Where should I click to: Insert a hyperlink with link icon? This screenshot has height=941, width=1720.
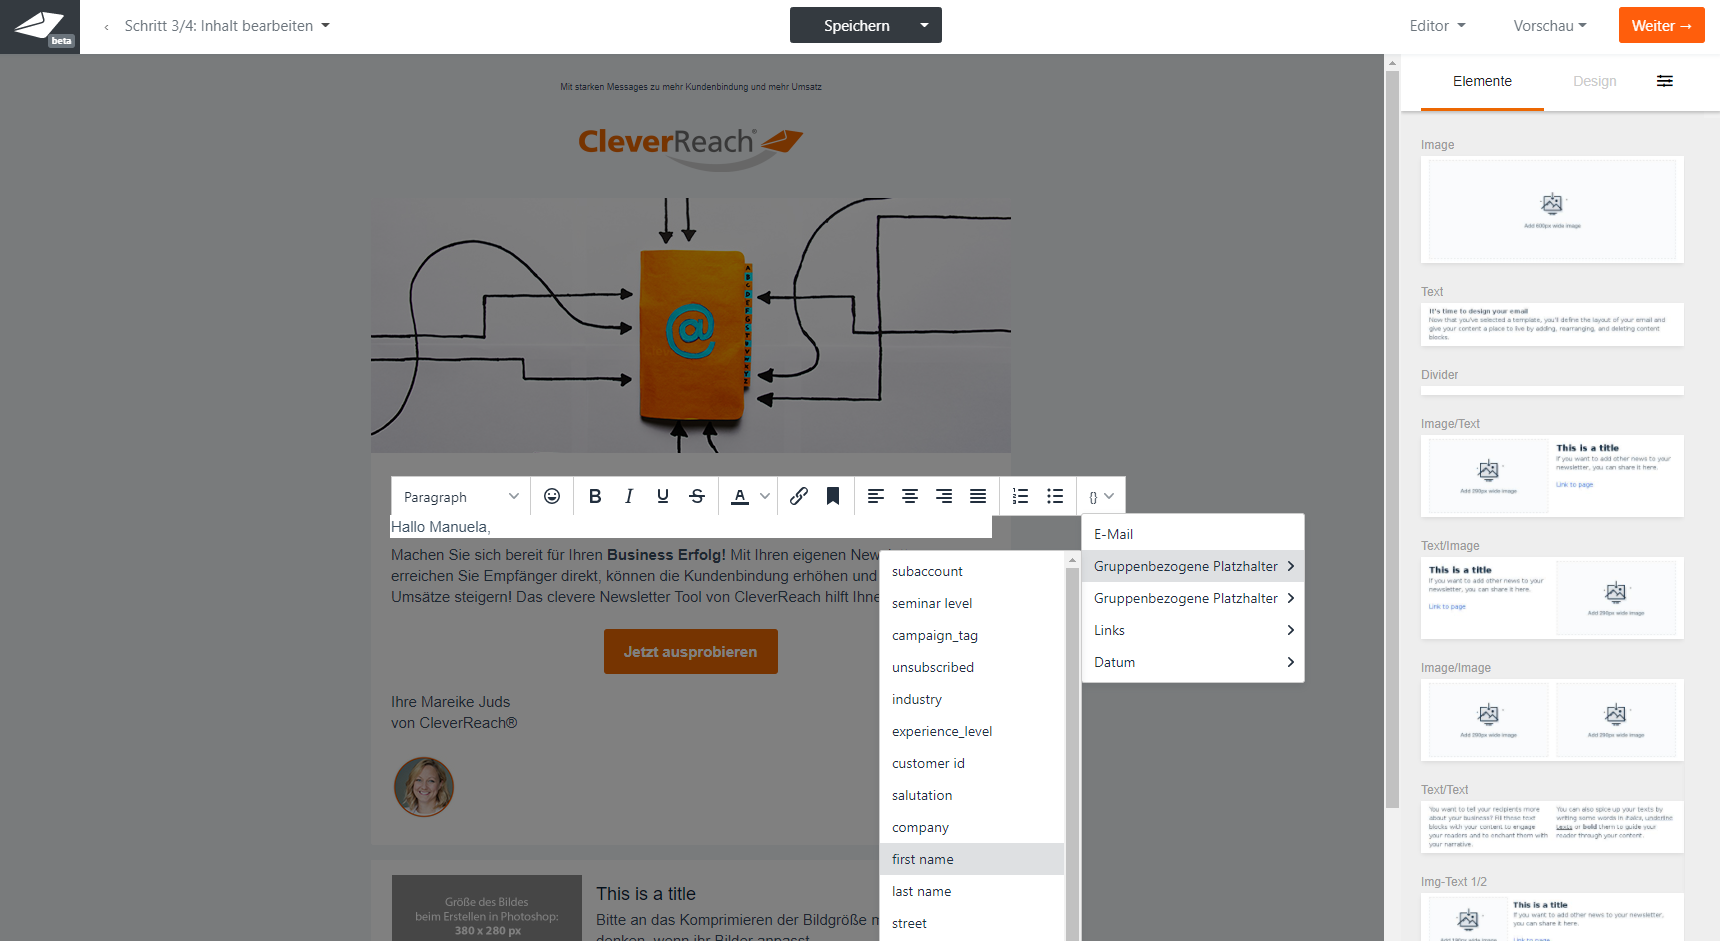pos(799,496)
